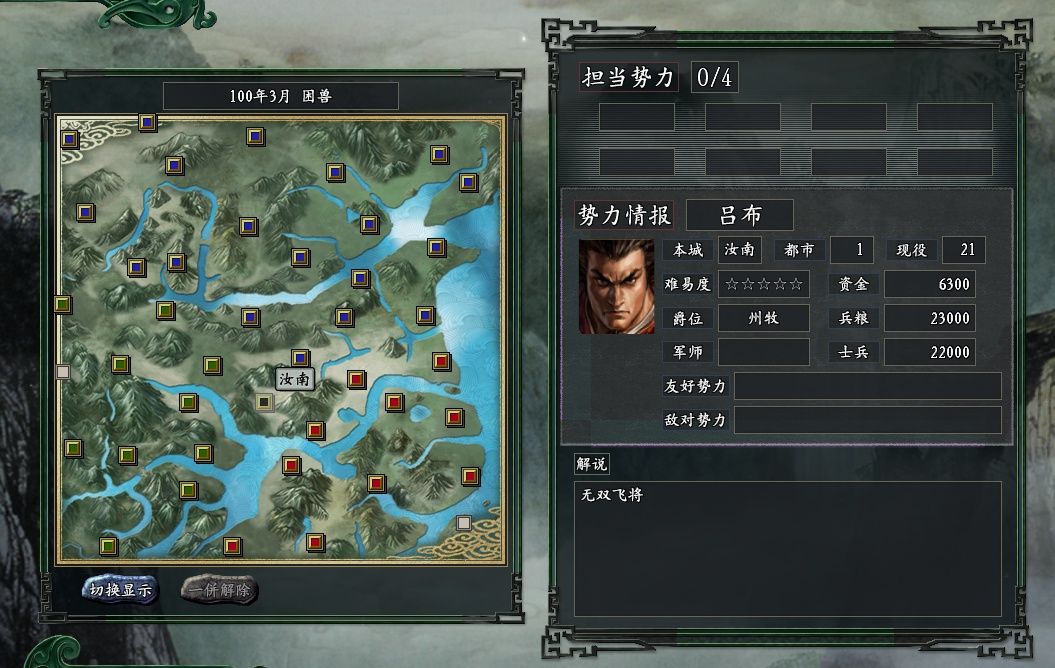Click the 难易度 star rating
The image size is (1055, 668).
[764, 284]
